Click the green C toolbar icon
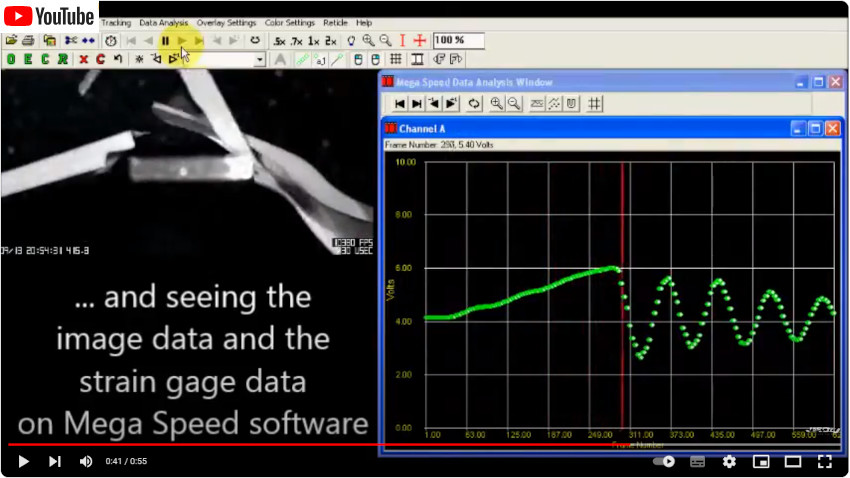This screenshot has height=478, width=850. [x=46, y=59]
